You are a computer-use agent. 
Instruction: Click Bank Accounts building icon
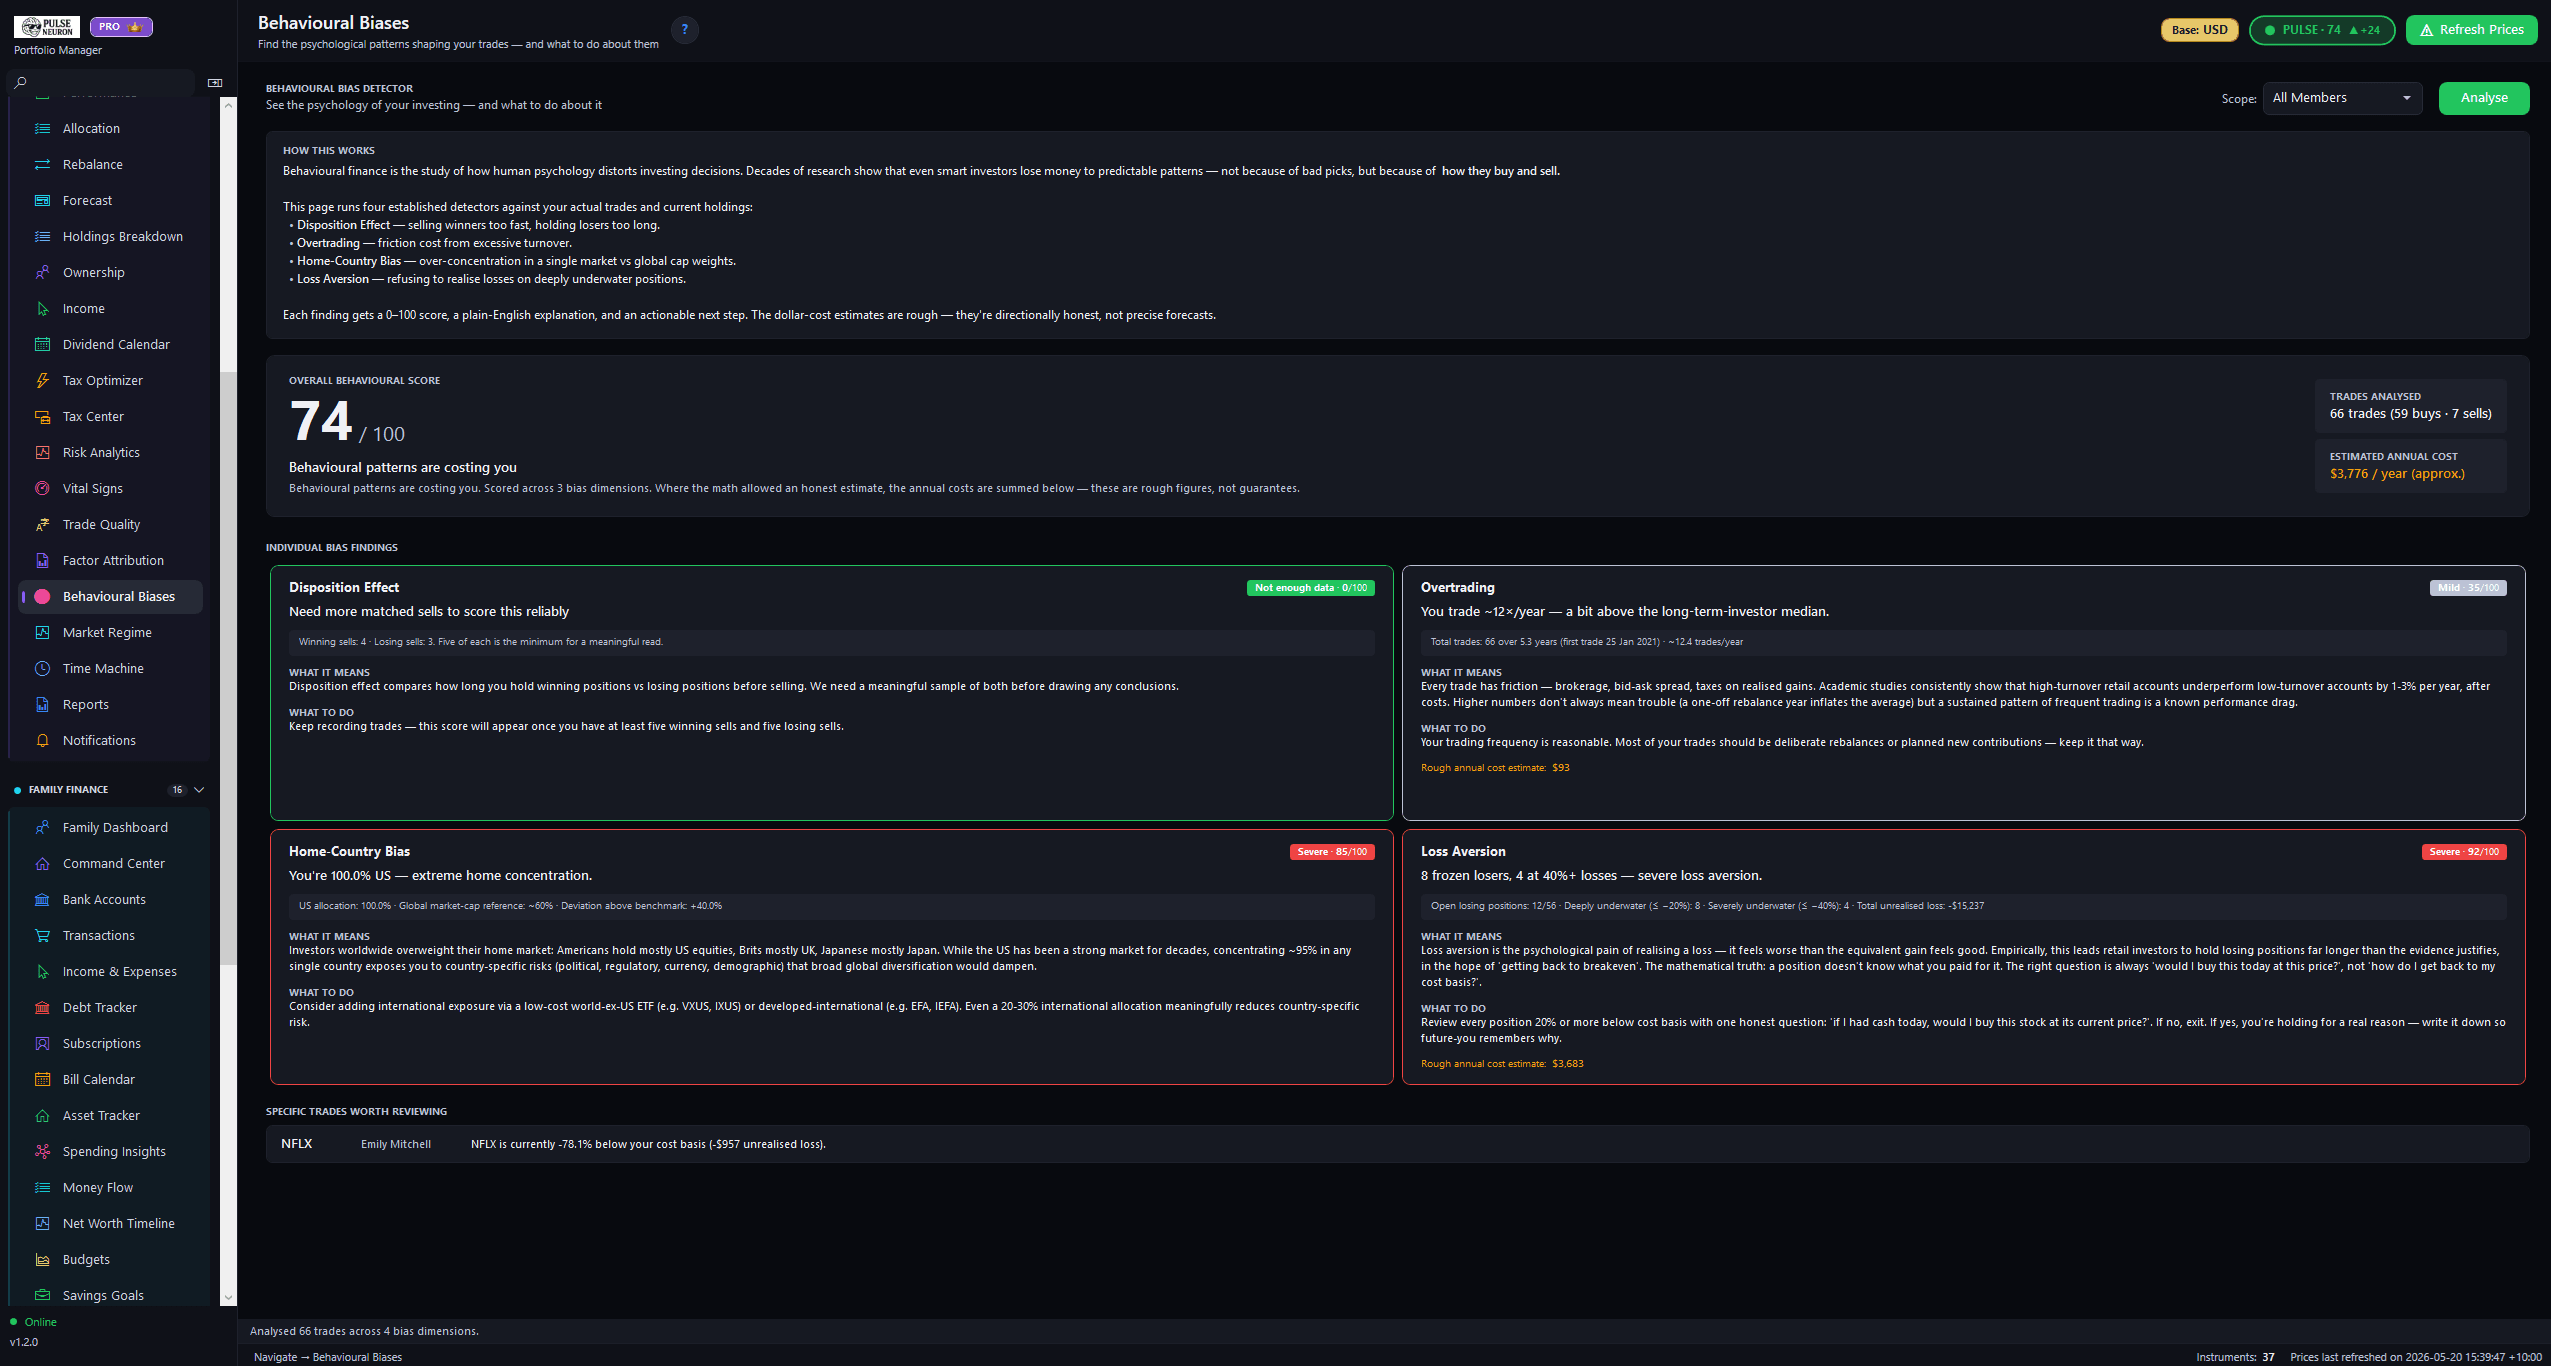coord(42,899)
